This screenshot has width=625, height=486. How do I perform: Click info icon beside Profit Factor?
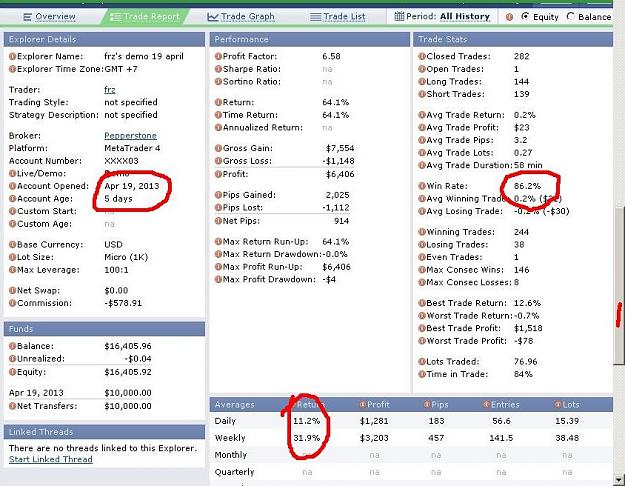coord(218,56)
